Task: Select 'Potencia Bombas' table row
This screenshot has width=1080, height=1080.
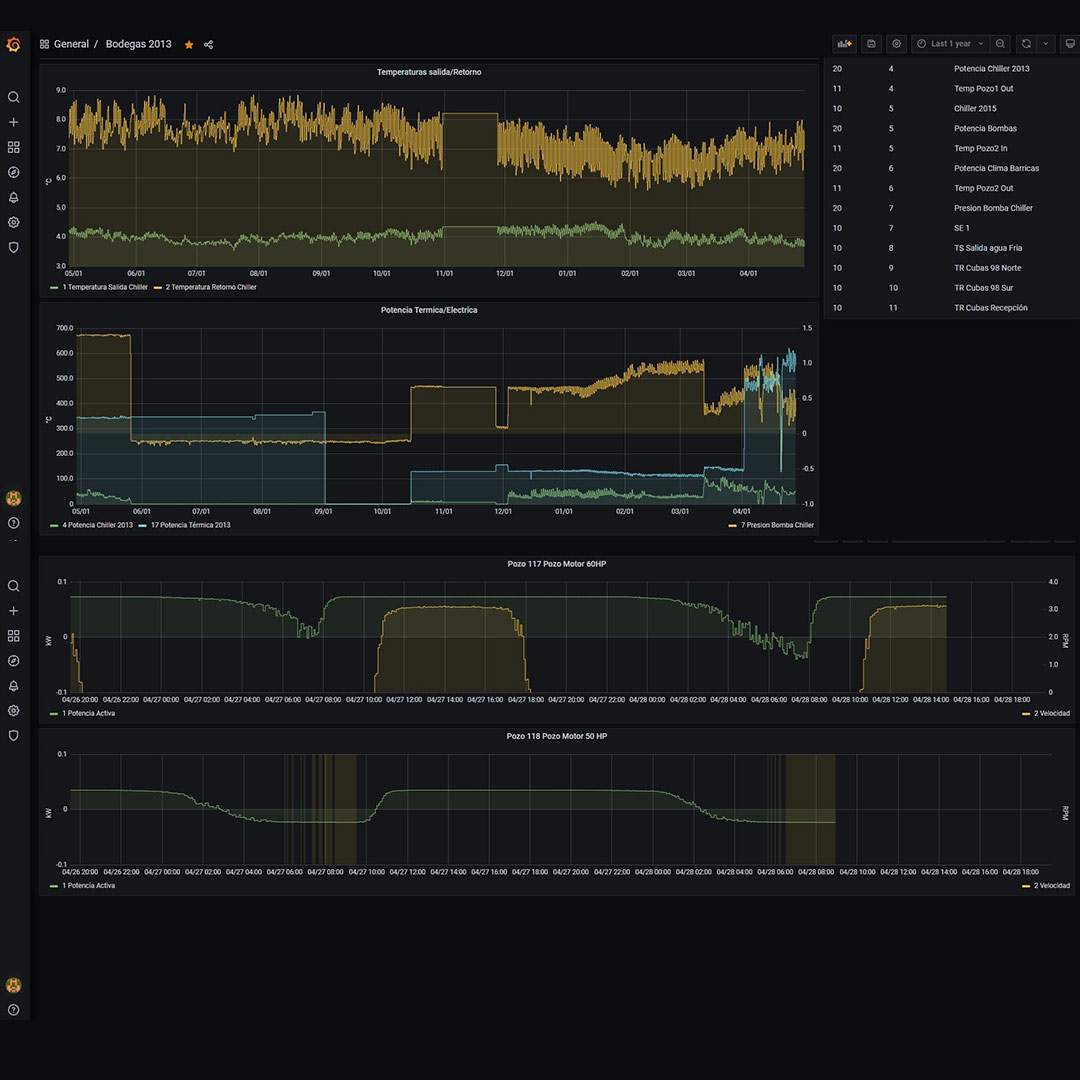Action: (951, 129)
